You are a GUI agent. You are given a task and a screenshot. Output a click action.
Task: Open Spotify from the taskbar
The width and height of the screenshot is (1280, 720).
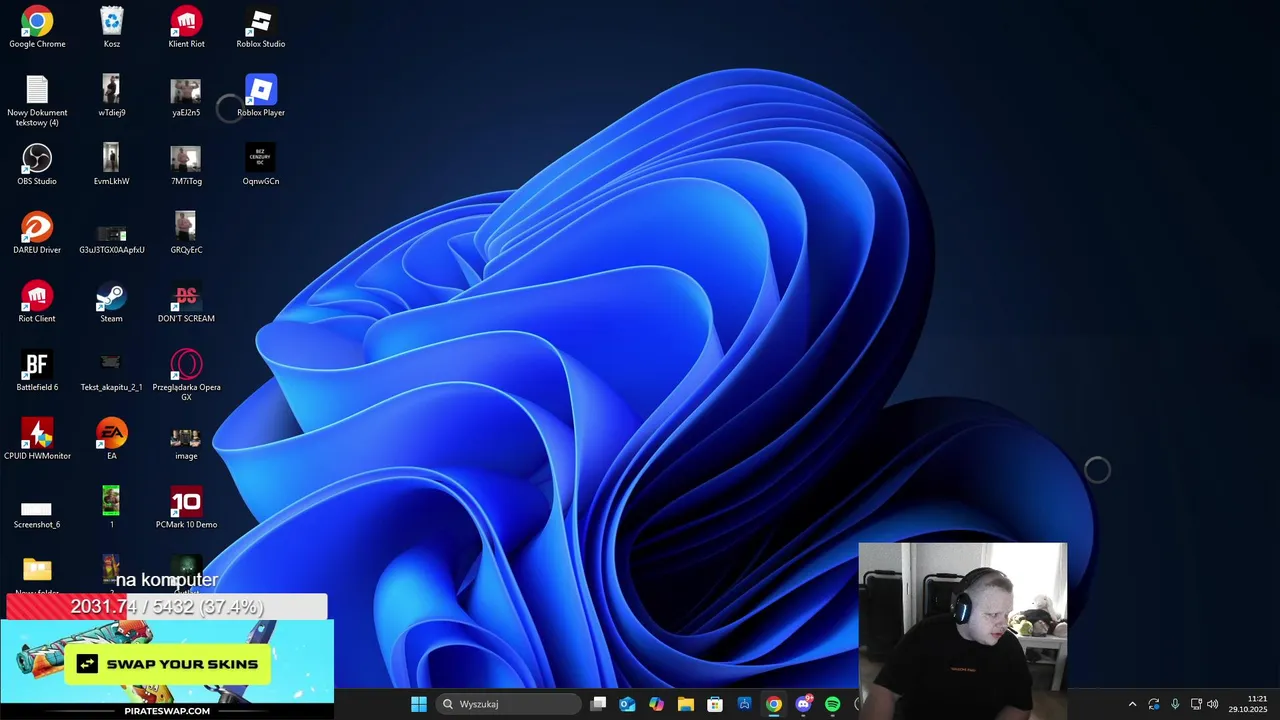pos(832,704)
